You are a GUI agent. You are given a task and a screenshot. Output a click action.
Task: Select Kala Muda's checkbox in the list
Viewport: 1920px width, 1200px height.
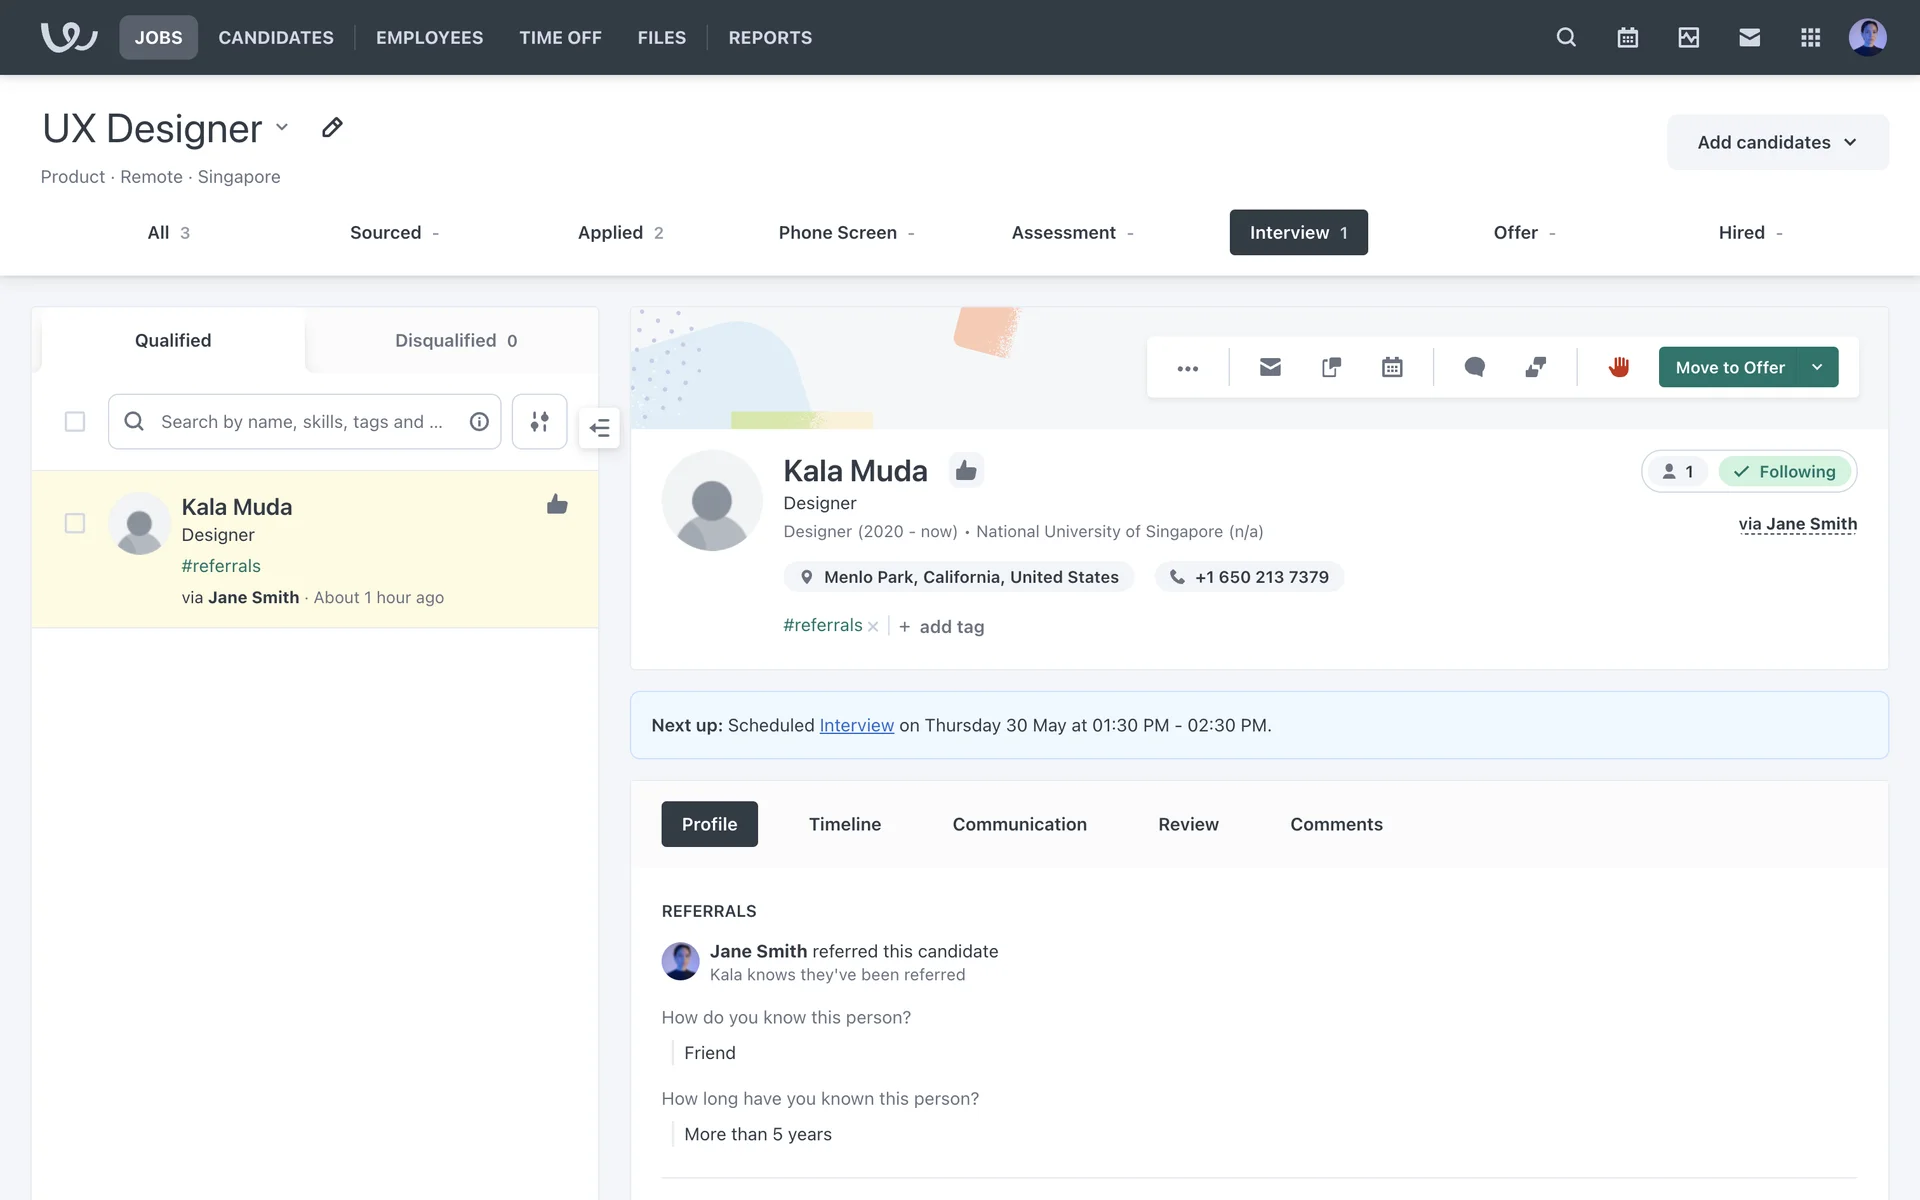tap(75, 523)
